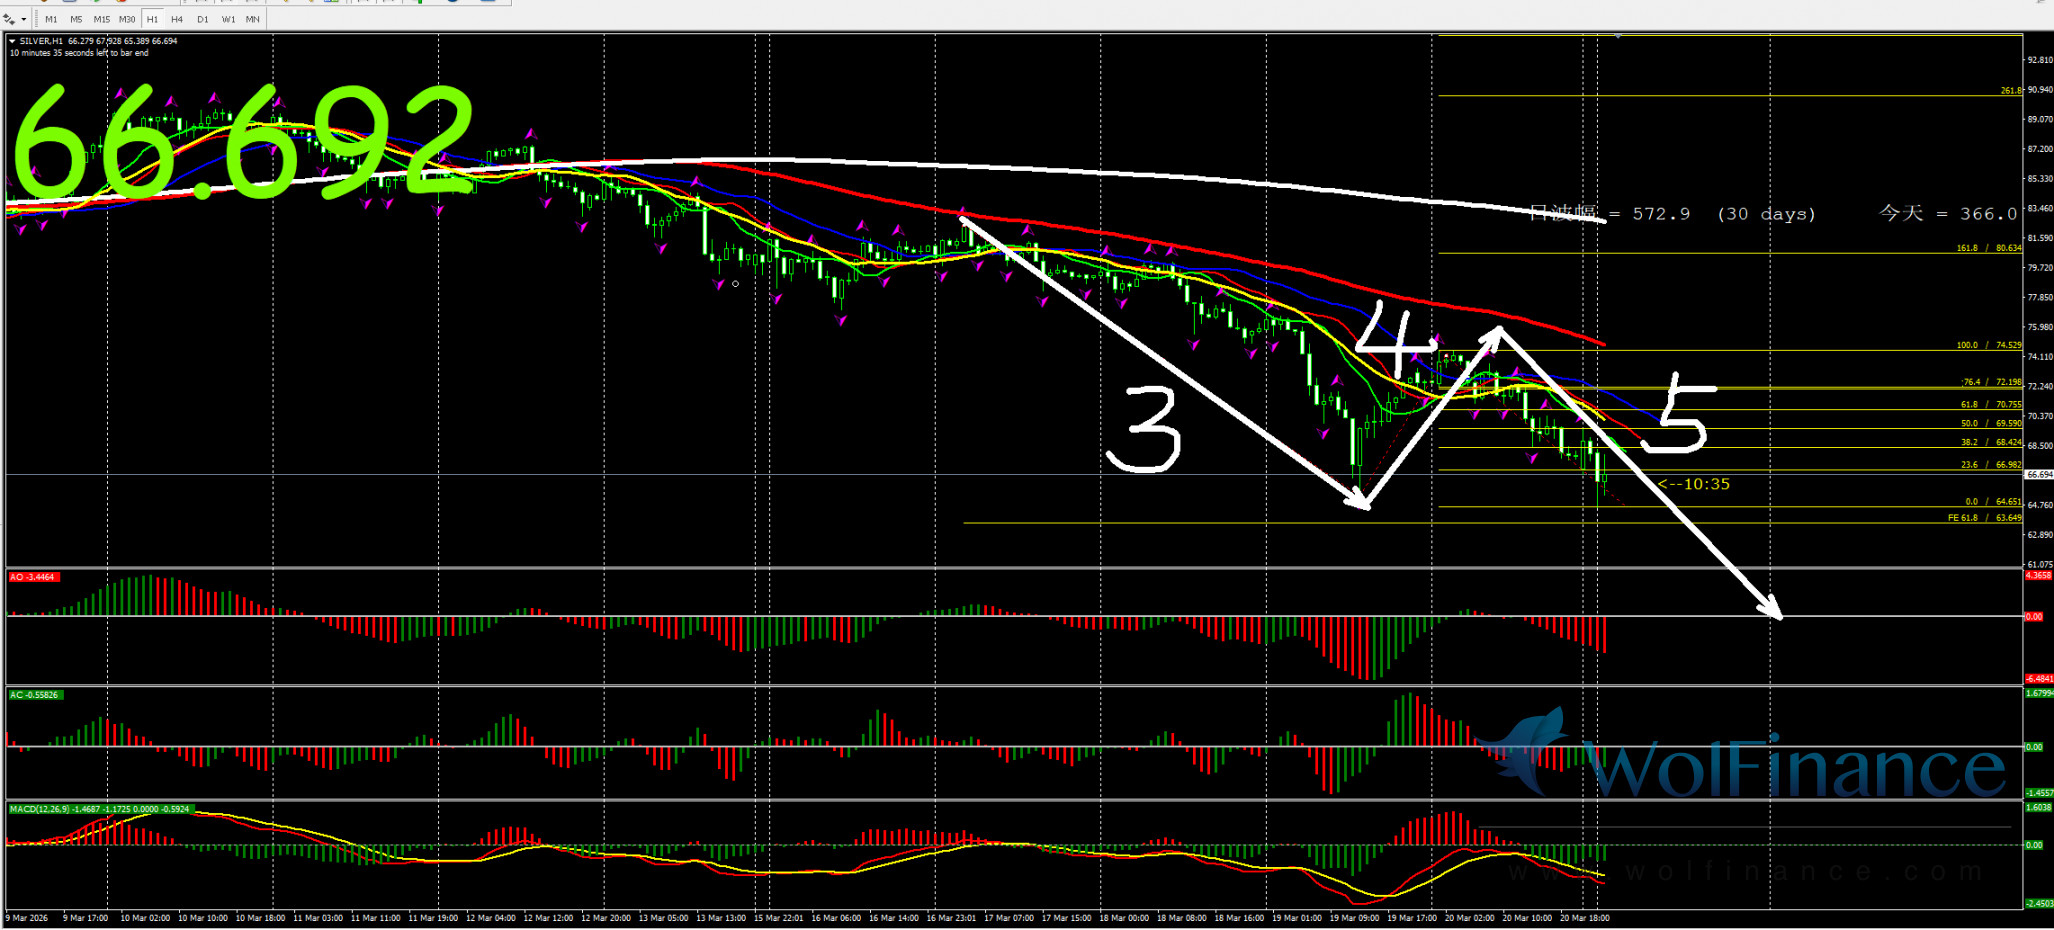Click the current price tag 66.694 on axis
The height and width of the screenshot is (930, 2054).
coord(2038,475)
